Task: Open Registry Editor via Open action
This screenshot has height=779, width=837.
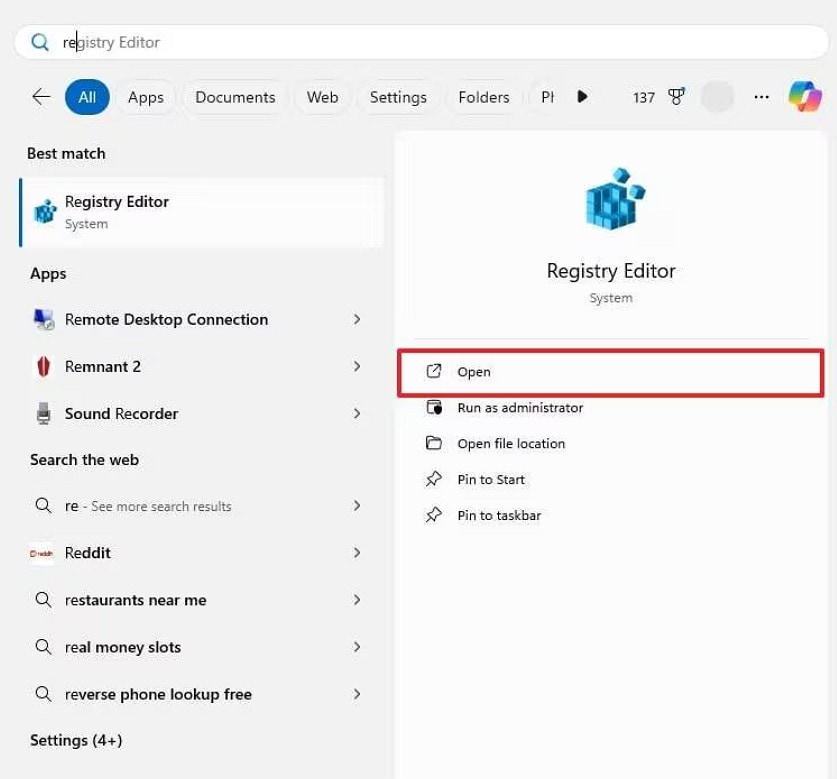Action: click(x=611, y=372)
